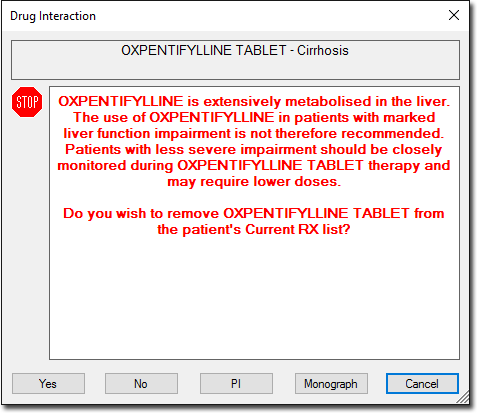Click the 'may require lower doses' text
Viewport: 477px width, 413px height.
(x=254, y=182)
